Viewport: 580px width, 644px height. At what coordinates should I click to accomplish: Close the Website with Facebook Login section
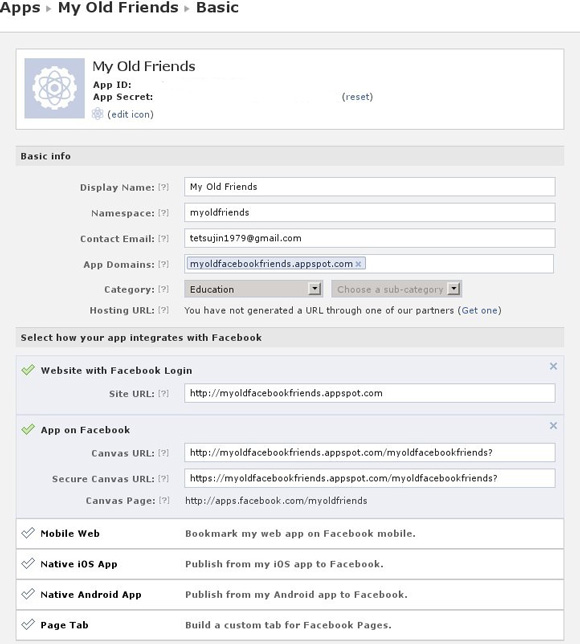click(553, 366)
